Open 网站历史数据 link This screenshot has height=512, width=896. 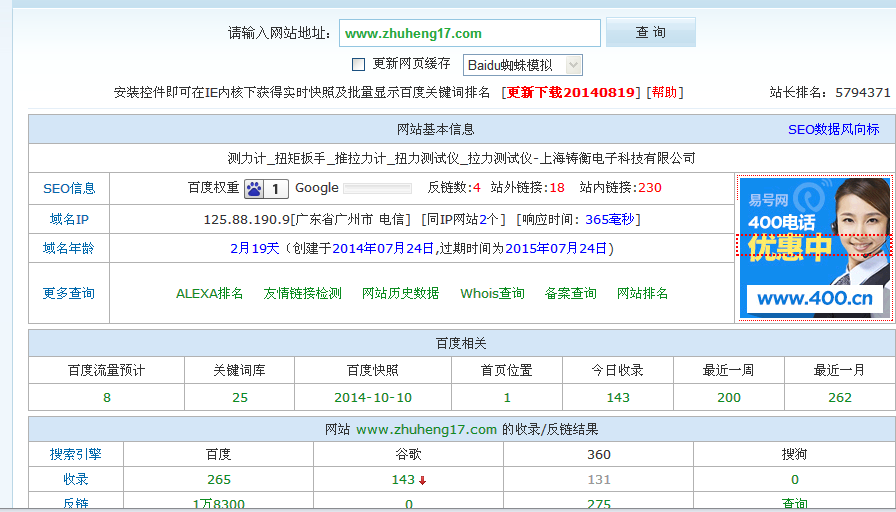[400, 293]
